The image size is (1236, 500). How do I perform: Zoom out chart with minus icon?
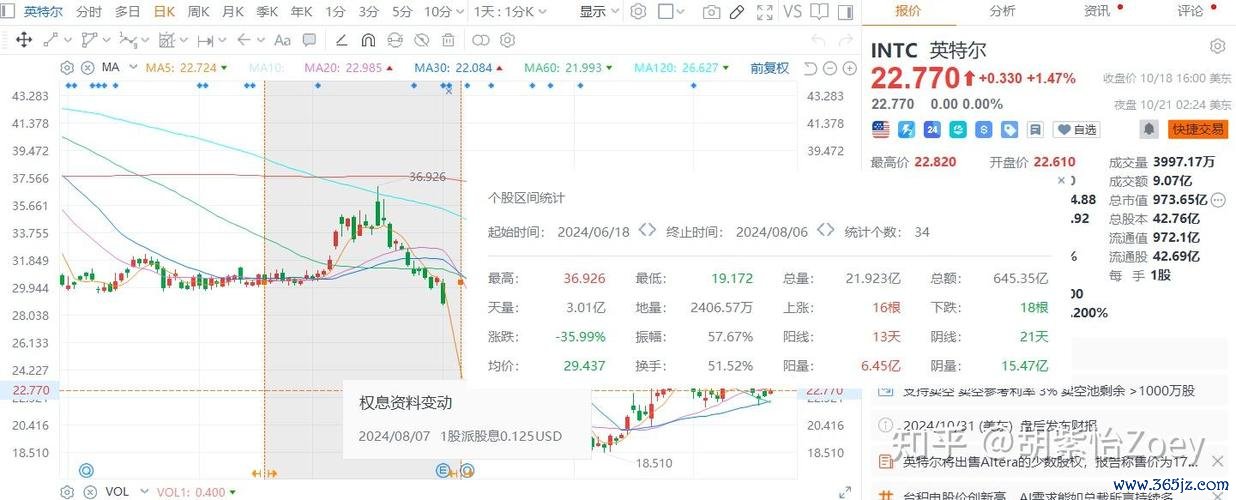[x=830, y=68]
